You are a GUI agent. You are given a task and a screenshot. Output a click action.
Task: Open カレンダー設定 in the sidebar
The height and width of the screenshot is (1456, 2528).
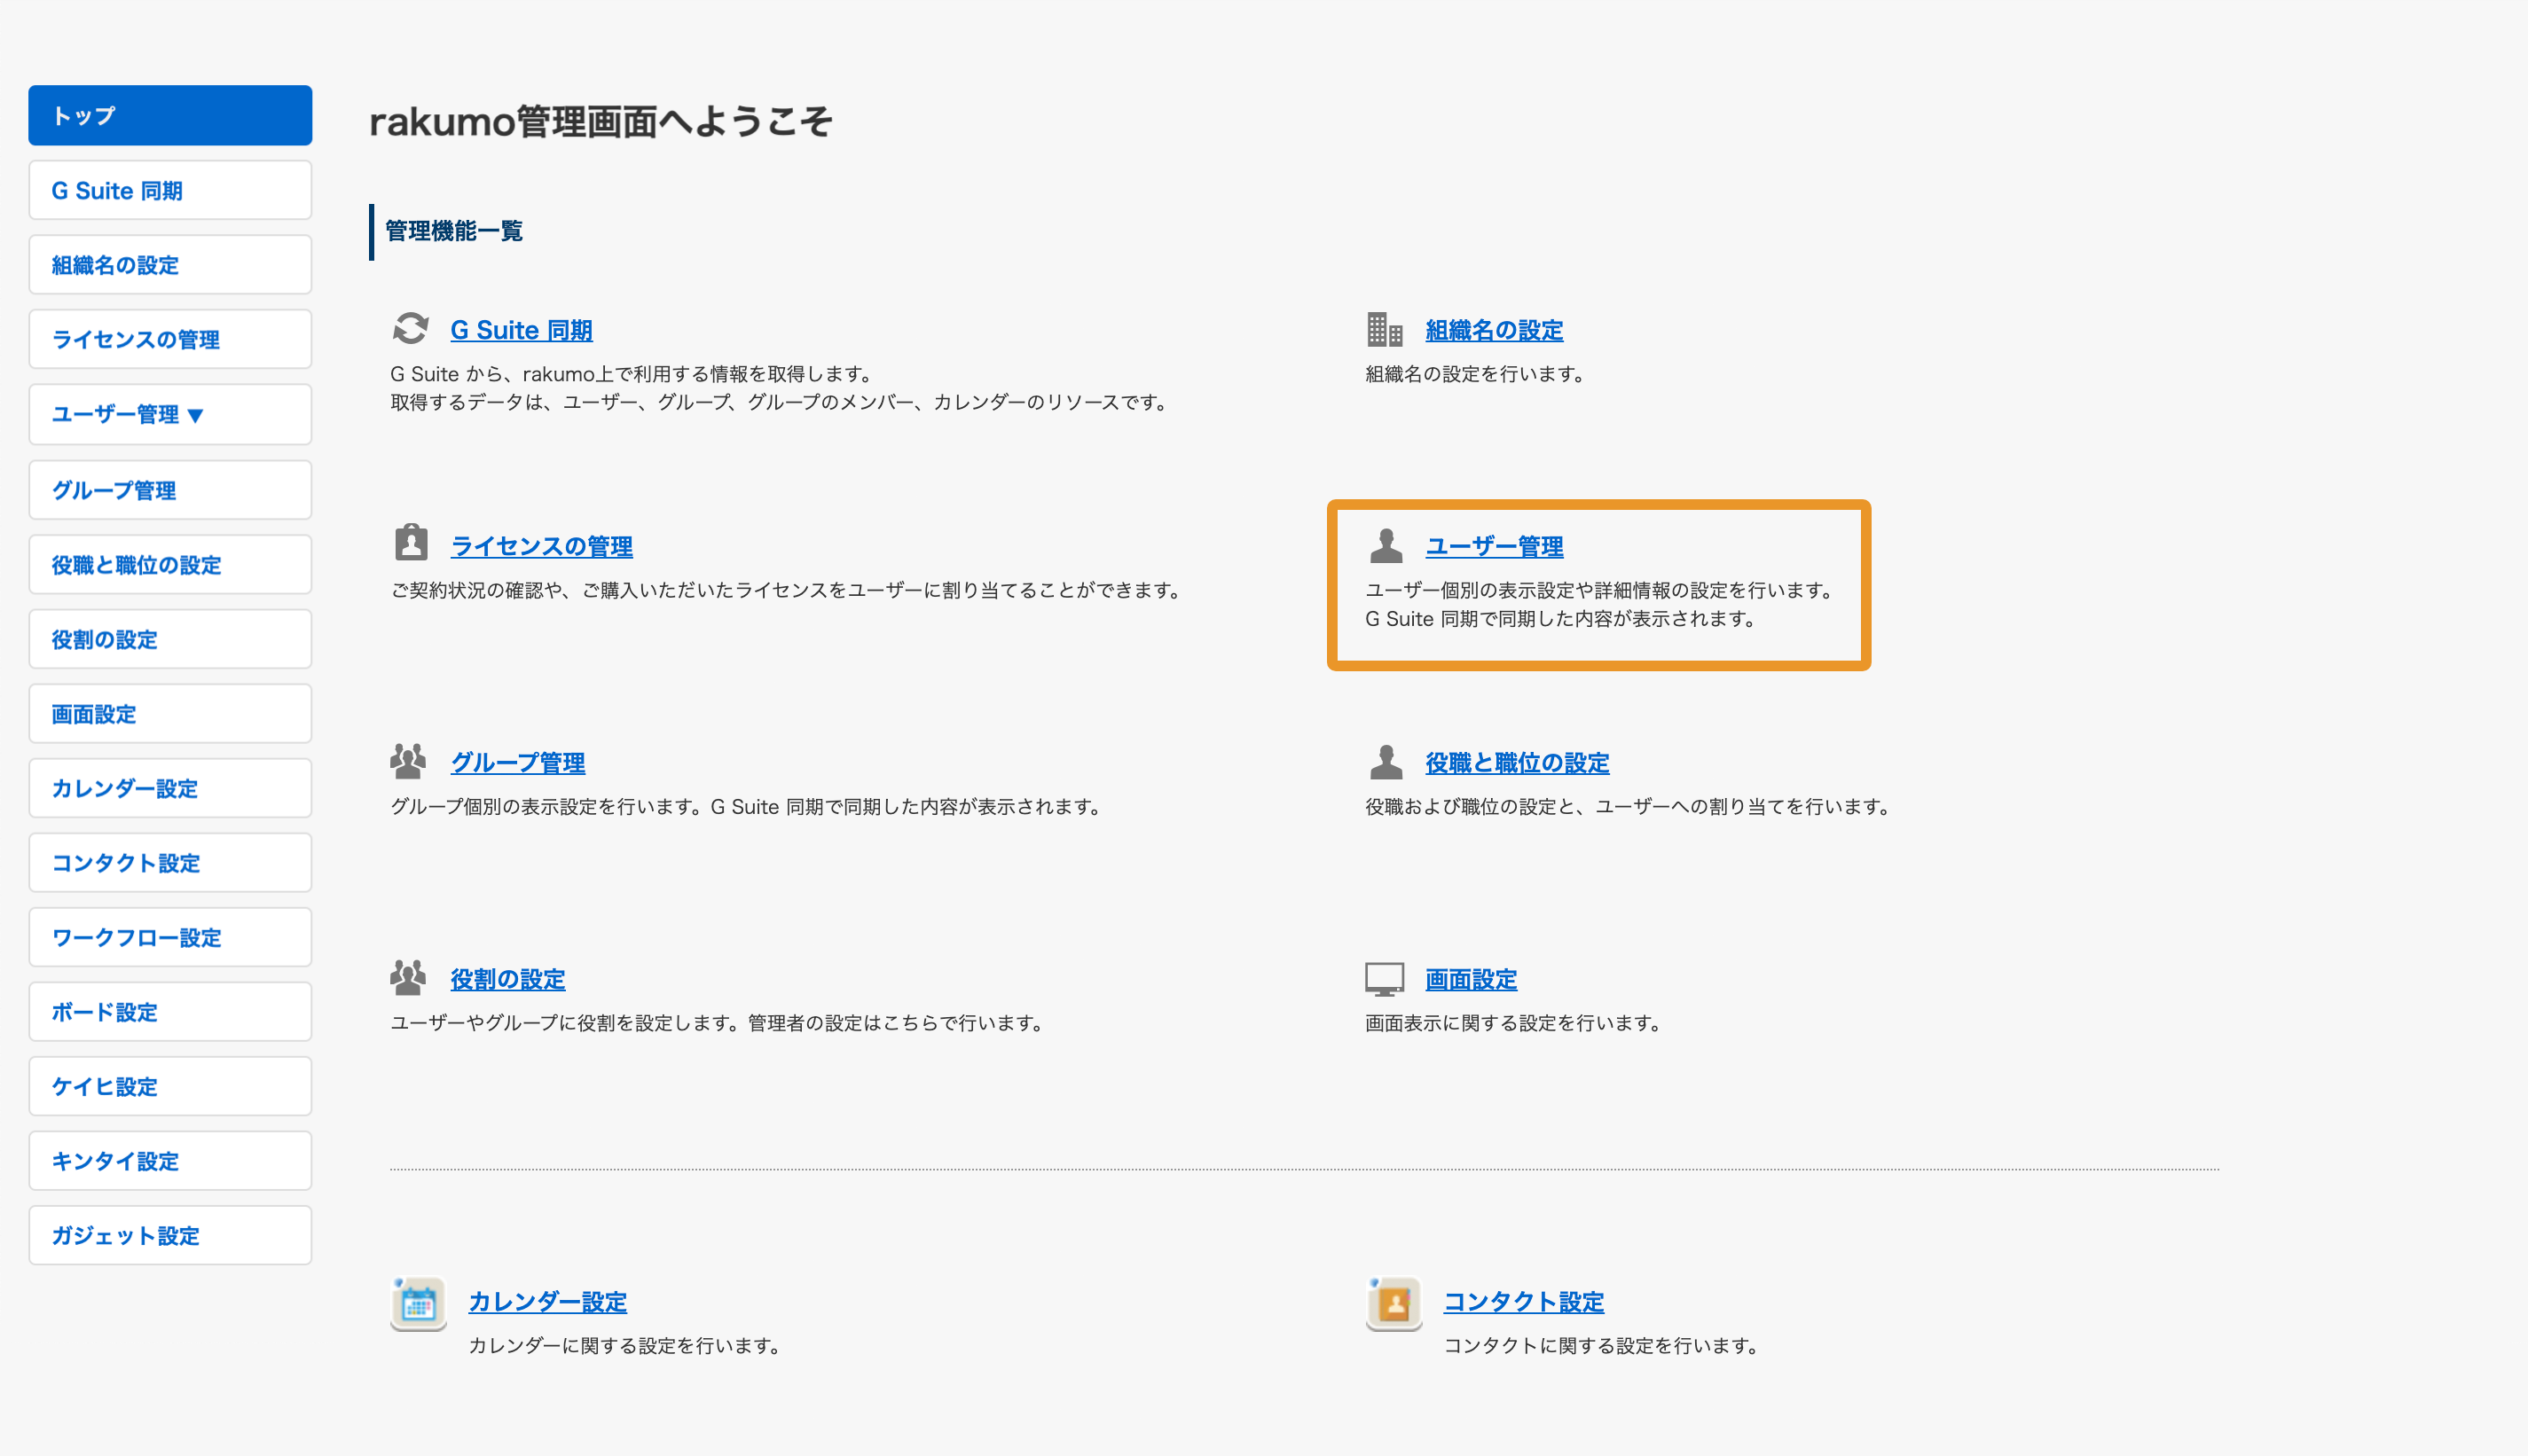tap(170, 788)
